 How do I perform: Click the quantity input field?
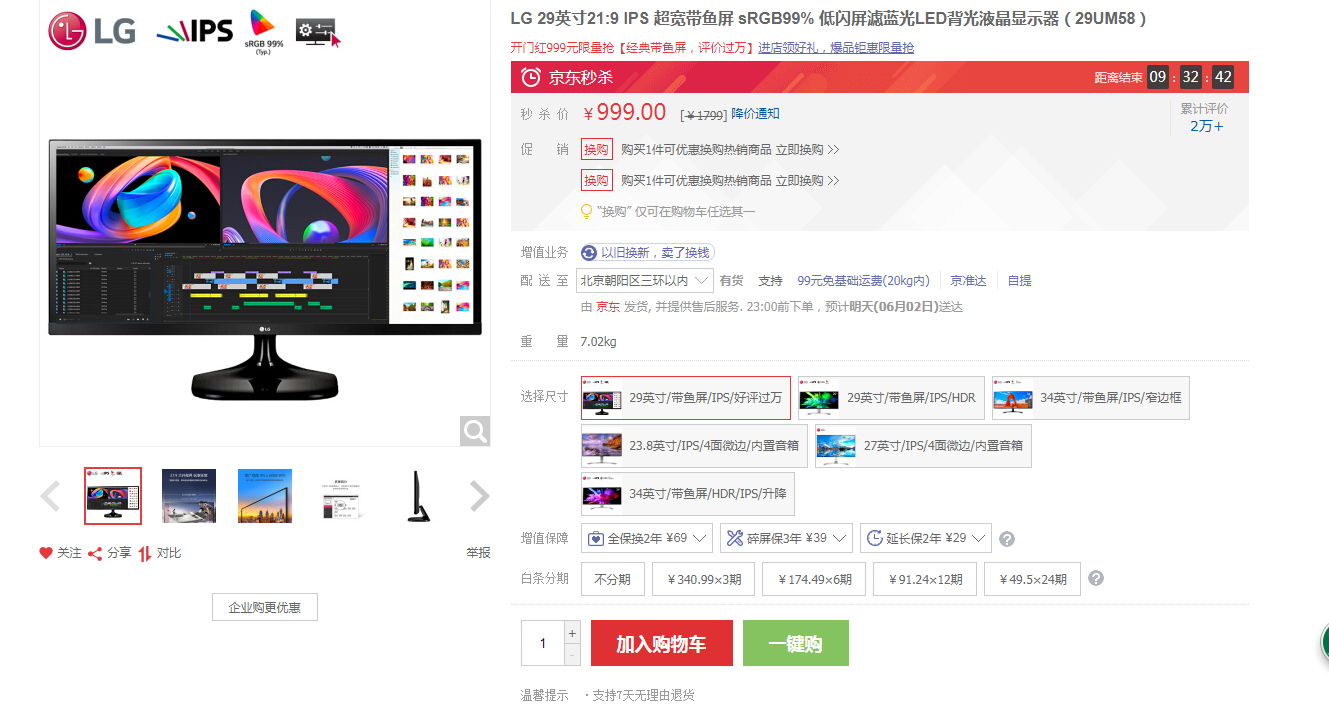543,643
